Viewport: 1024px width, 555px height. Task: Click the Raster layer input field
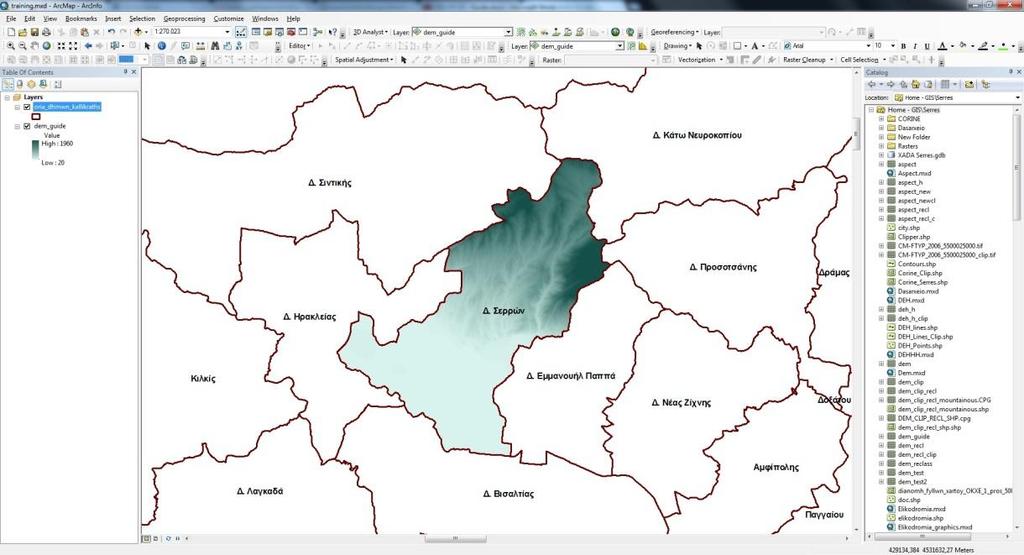coord(610,60)
